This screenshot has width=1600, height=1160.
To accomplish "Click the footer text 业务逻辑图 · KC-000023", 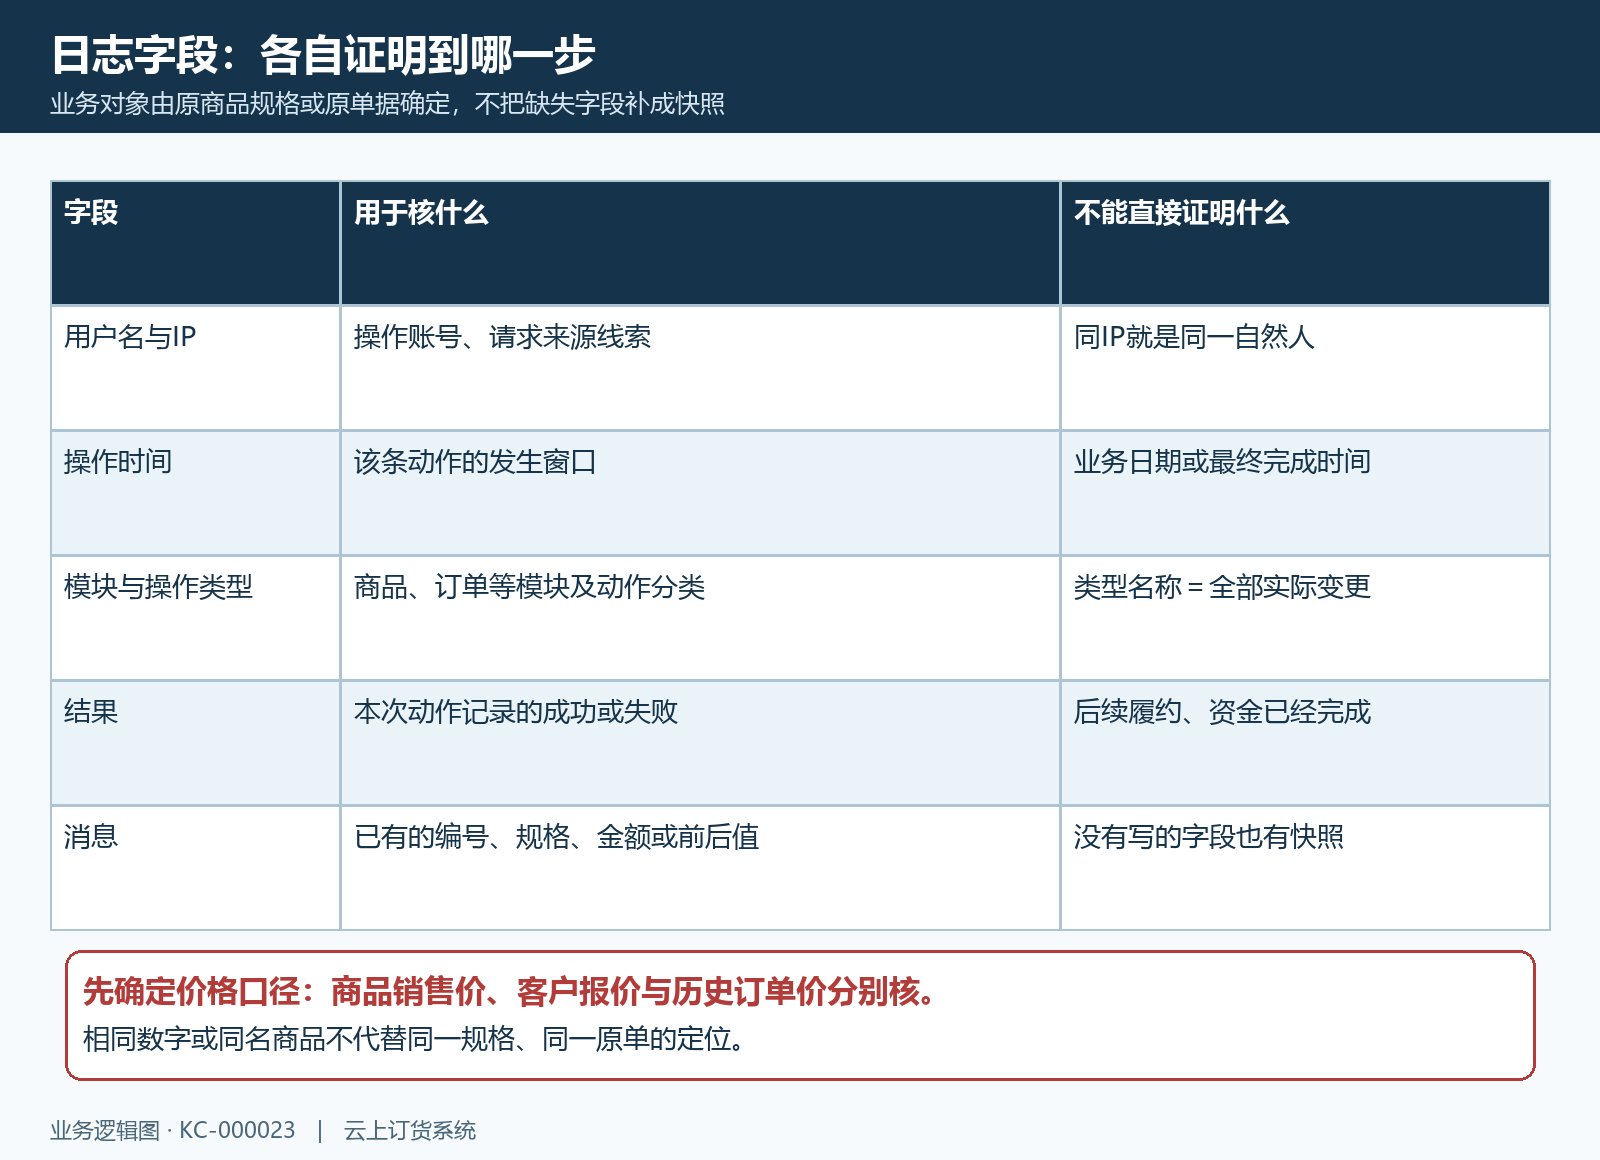I will click(173, 1130).
